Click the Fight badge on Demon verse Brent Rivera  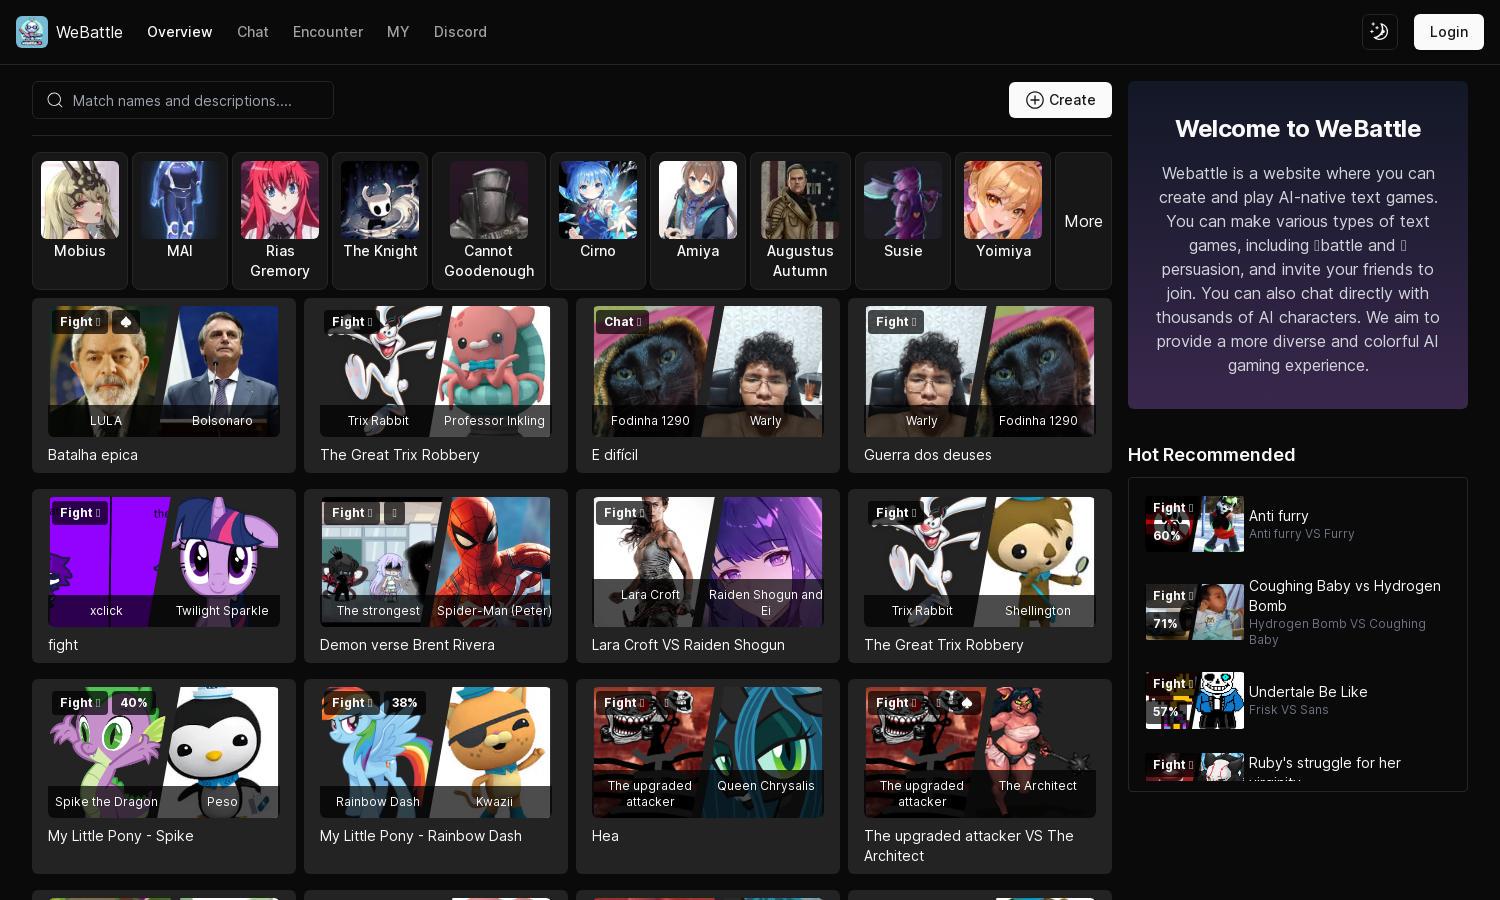(352, 513)
